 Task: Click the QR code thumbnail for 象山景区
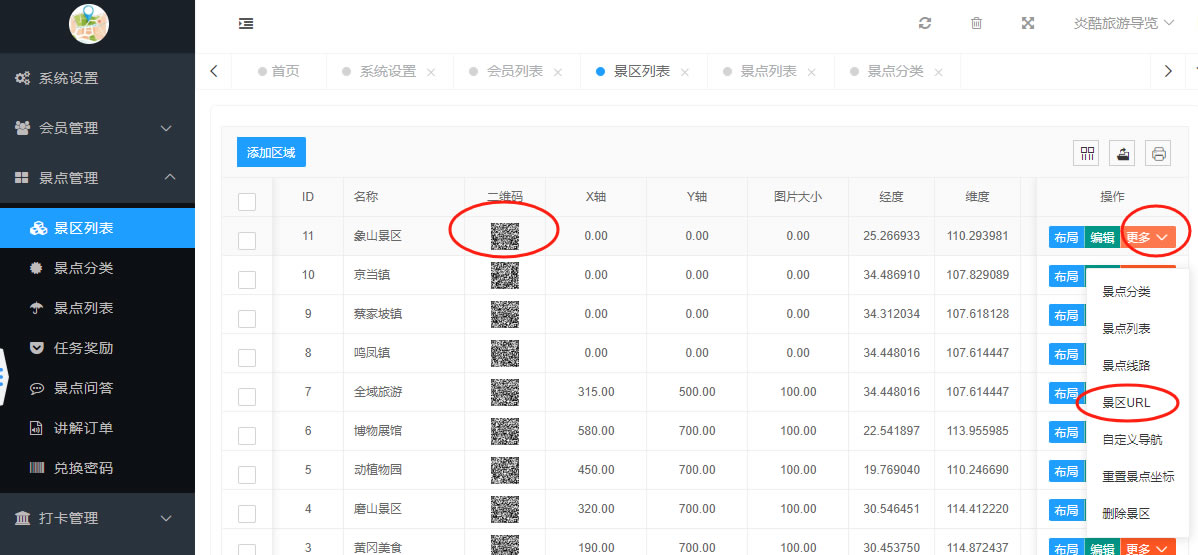505,237
